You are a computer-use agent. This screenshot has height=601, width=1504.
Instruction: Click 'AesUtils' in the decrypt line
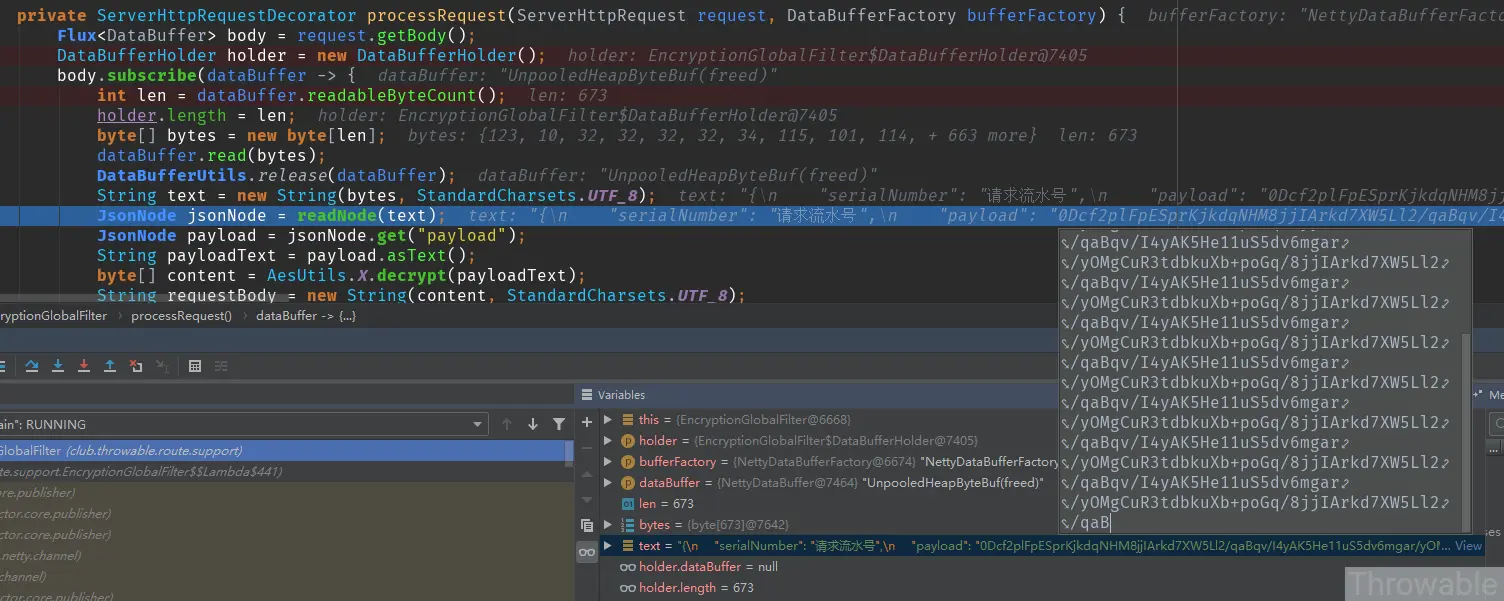(307, 275)
